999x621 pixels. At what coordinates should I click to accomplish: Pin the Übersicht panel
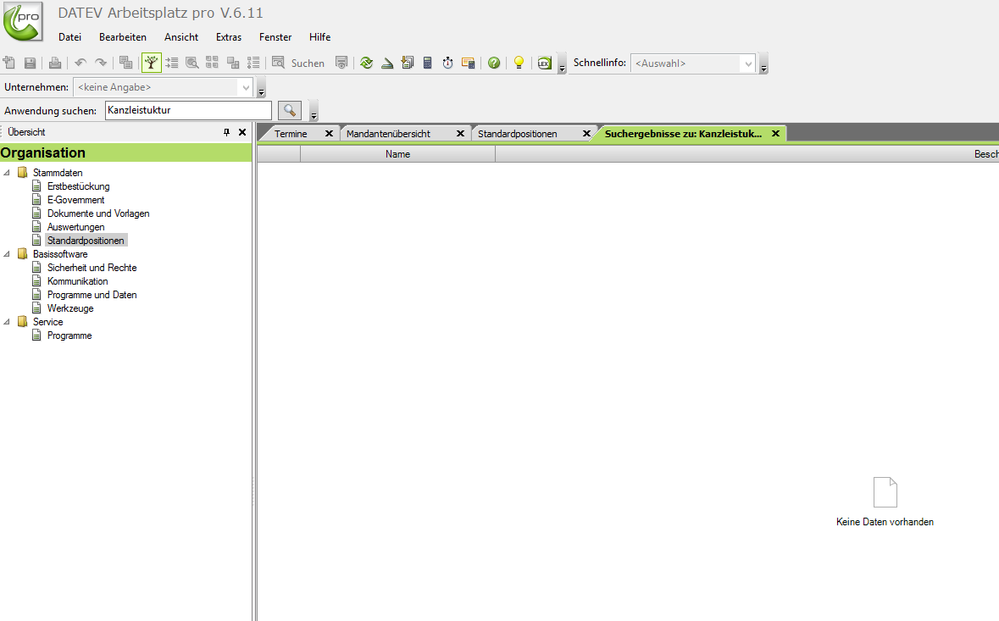click(226, 132)
